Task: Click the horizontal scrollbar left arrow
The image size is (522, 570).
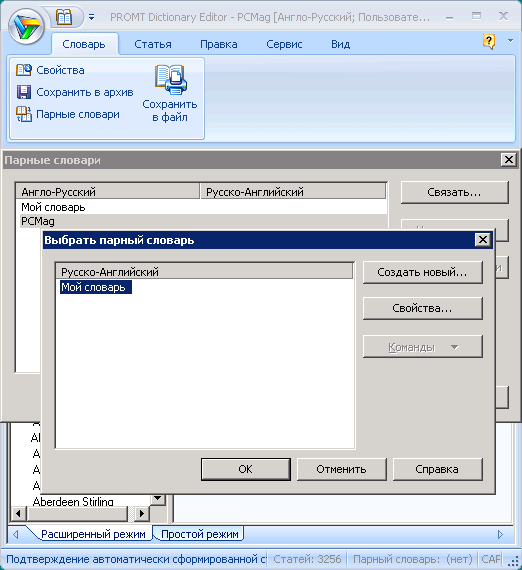Action: coord(18,514)
